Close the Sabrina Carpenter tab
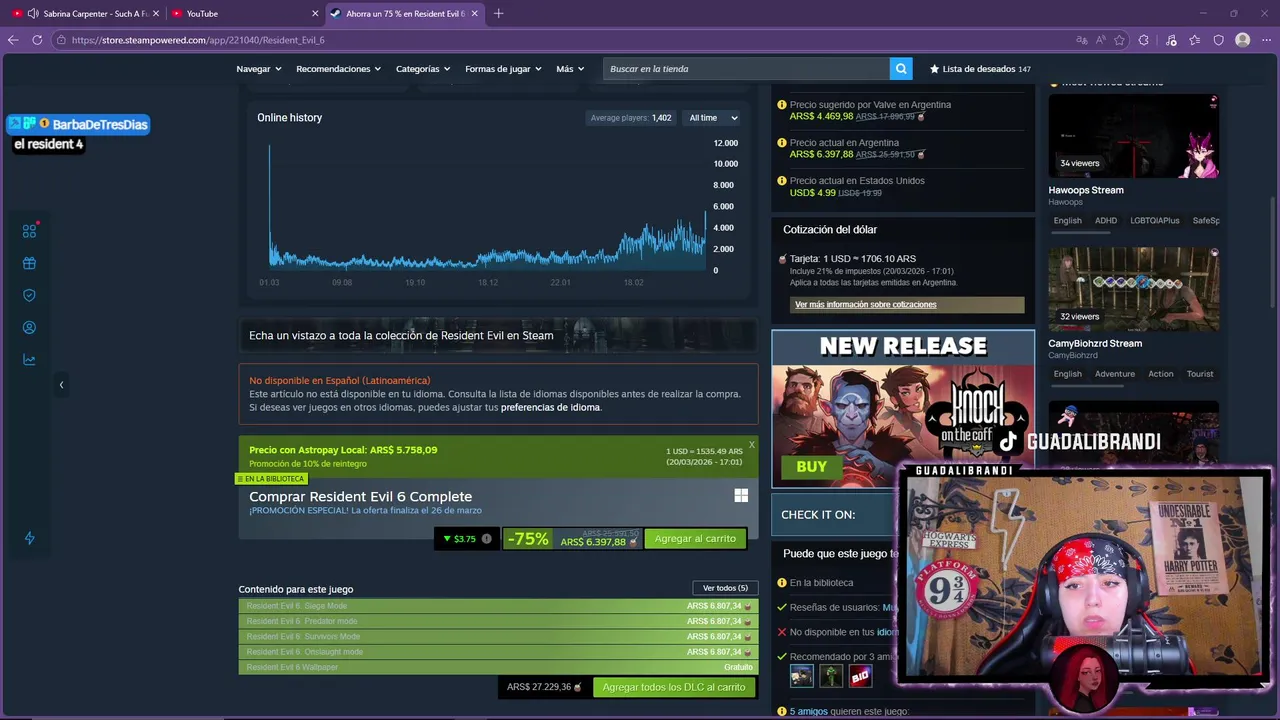This screenshot has height=720, width=1280. 156,13
